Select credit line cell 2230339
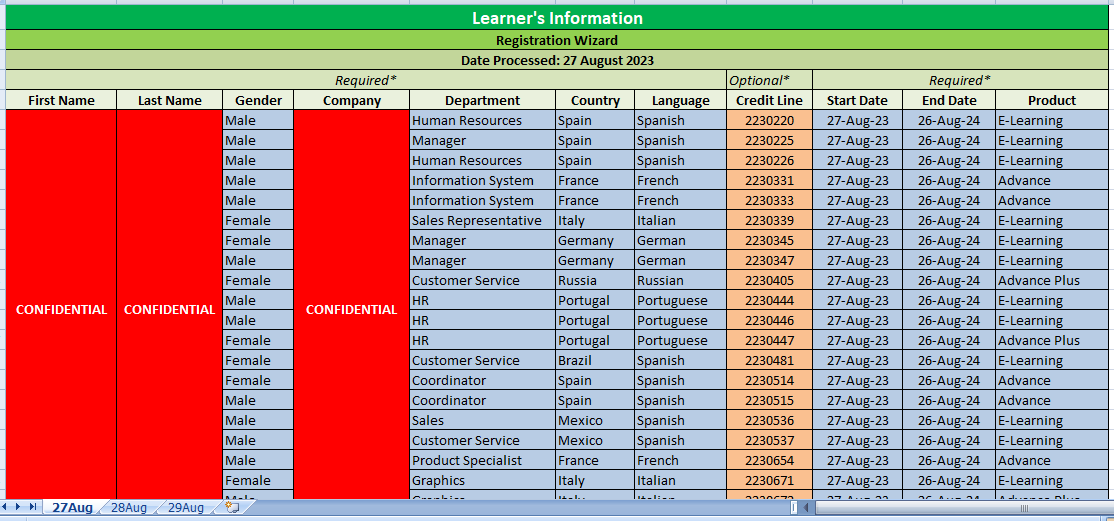This screenshot has height=521, width=1114. point(769,220)
